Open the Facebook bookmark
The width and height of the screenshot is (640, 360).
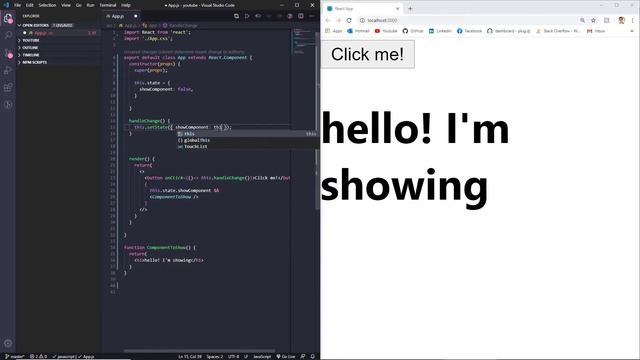pyautogui.click(x=469, y=31)
